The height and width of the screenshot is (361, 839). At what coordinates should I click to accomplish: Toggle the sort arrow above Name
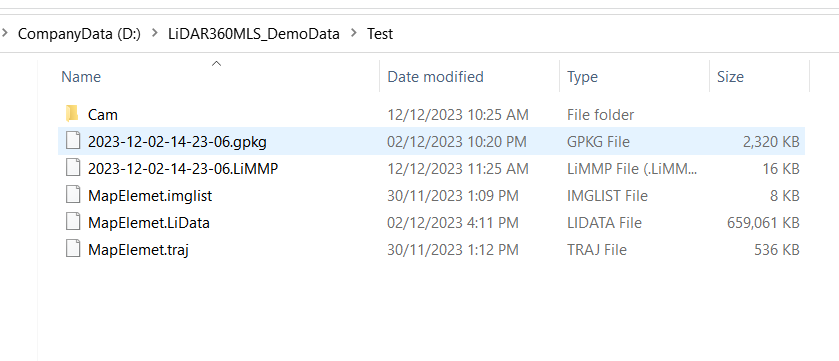(x=216, y=64)
